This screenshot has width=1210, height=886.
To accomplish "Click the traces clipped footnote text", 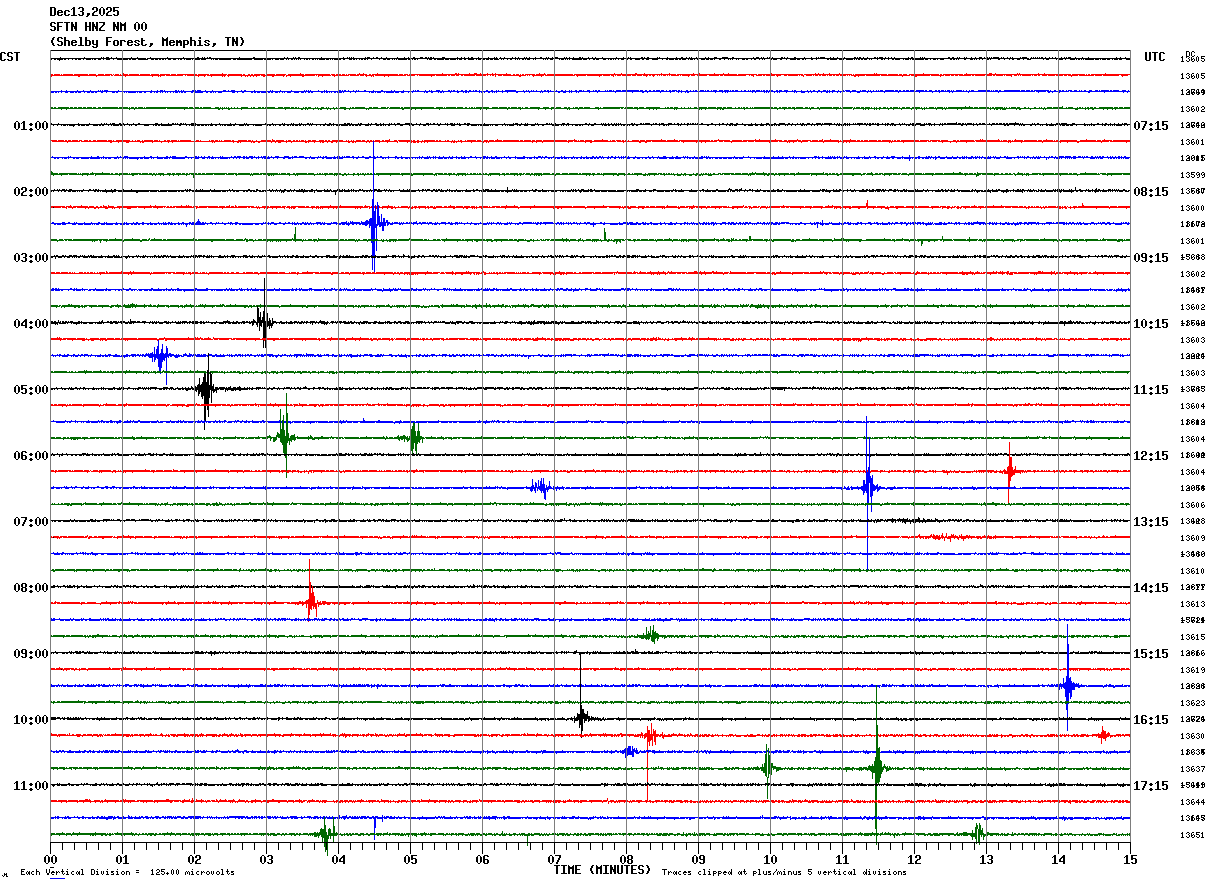I will [x=784, y=873].
